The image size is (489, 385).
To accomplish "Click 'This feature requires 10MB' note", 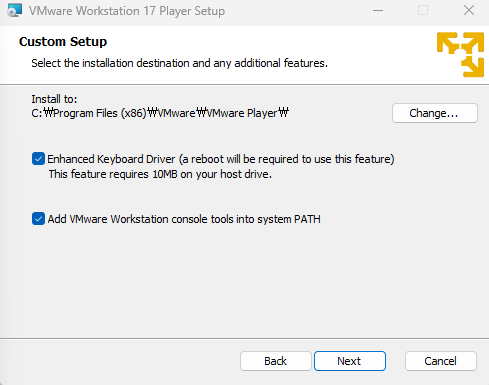I will [160, 174].
